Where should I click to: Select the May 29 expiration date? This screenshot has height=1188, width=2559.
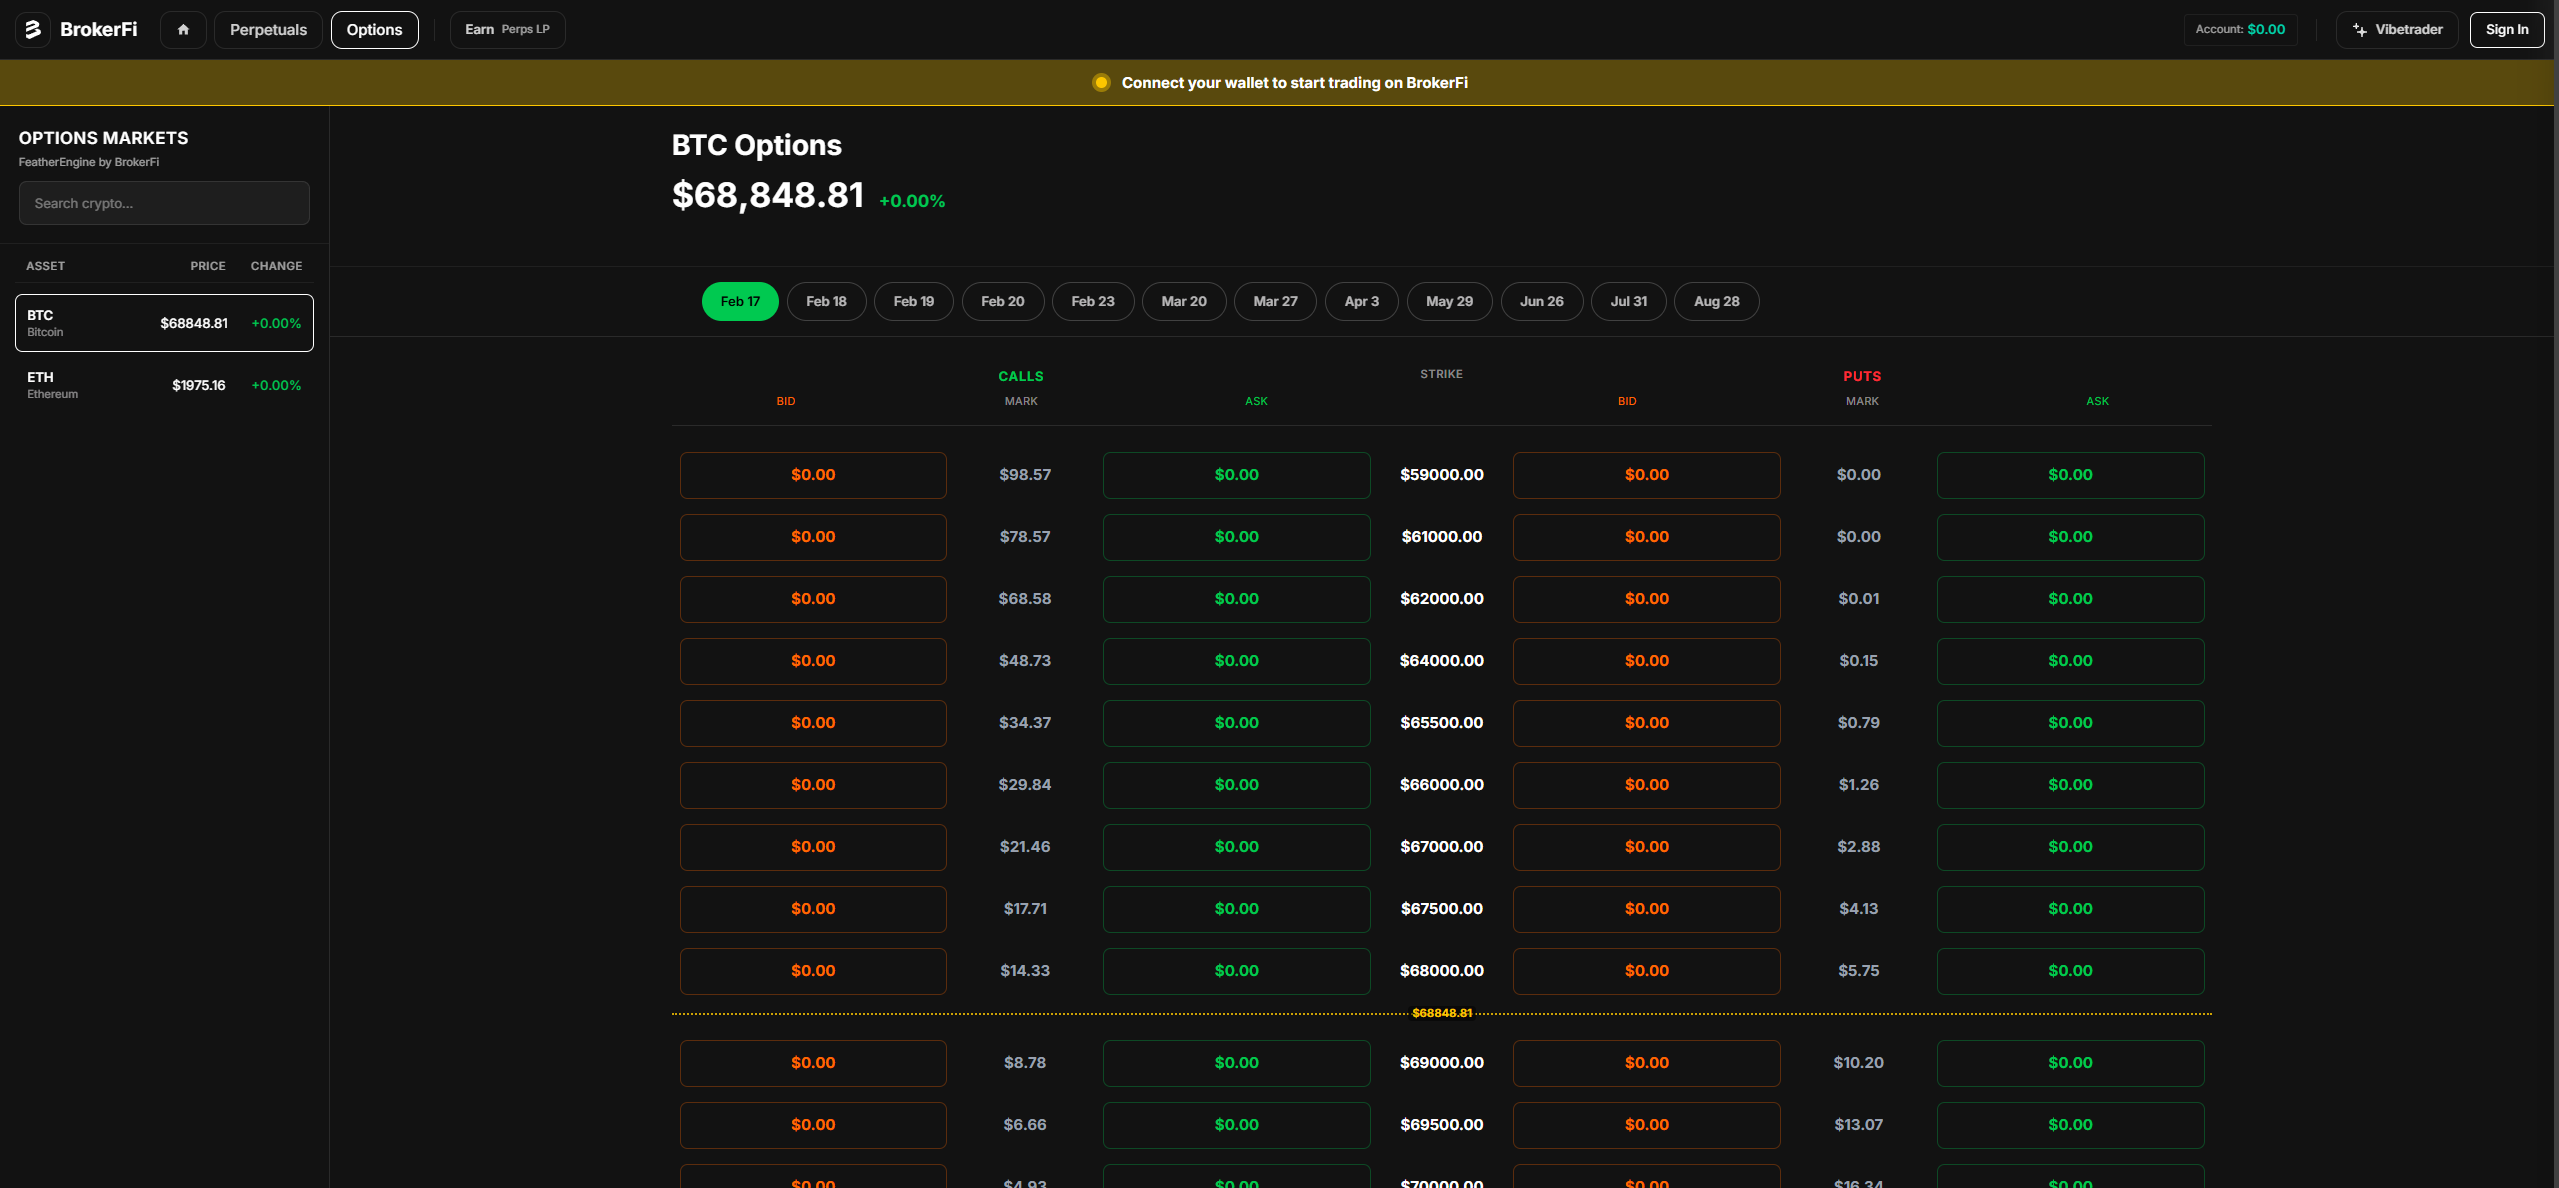(1449, 301)
